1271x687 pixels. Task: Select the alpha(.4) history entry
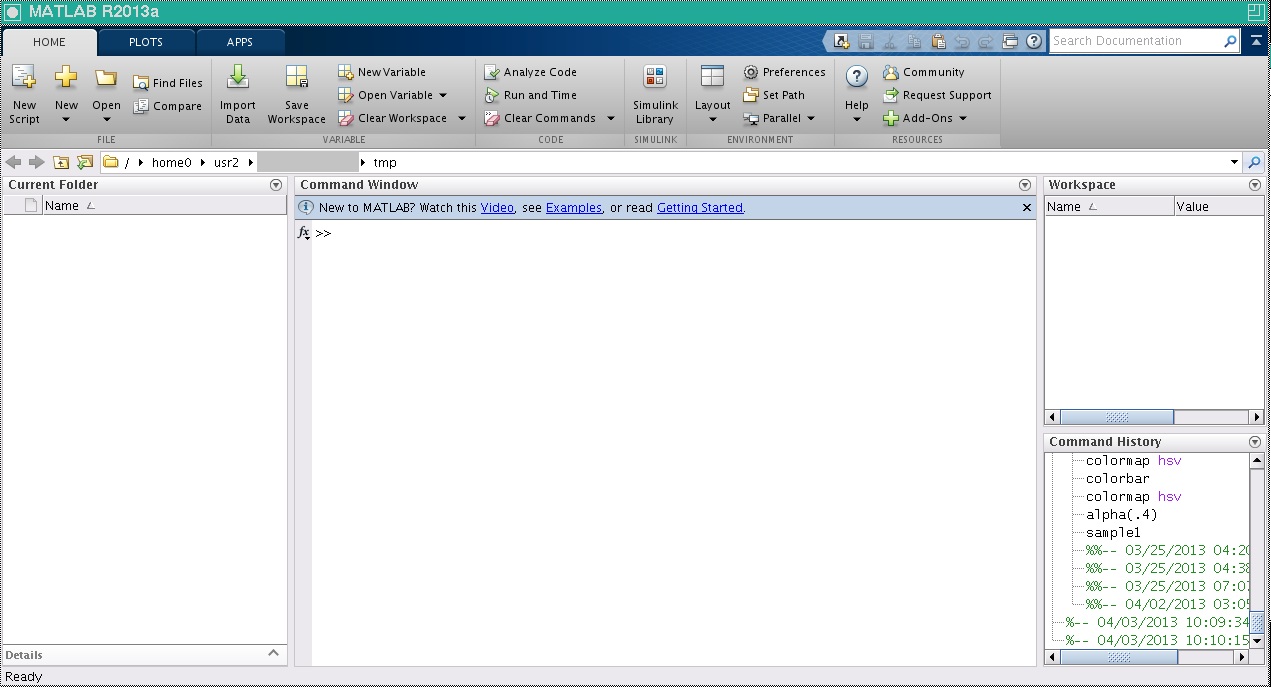(x=1121, y=515)
